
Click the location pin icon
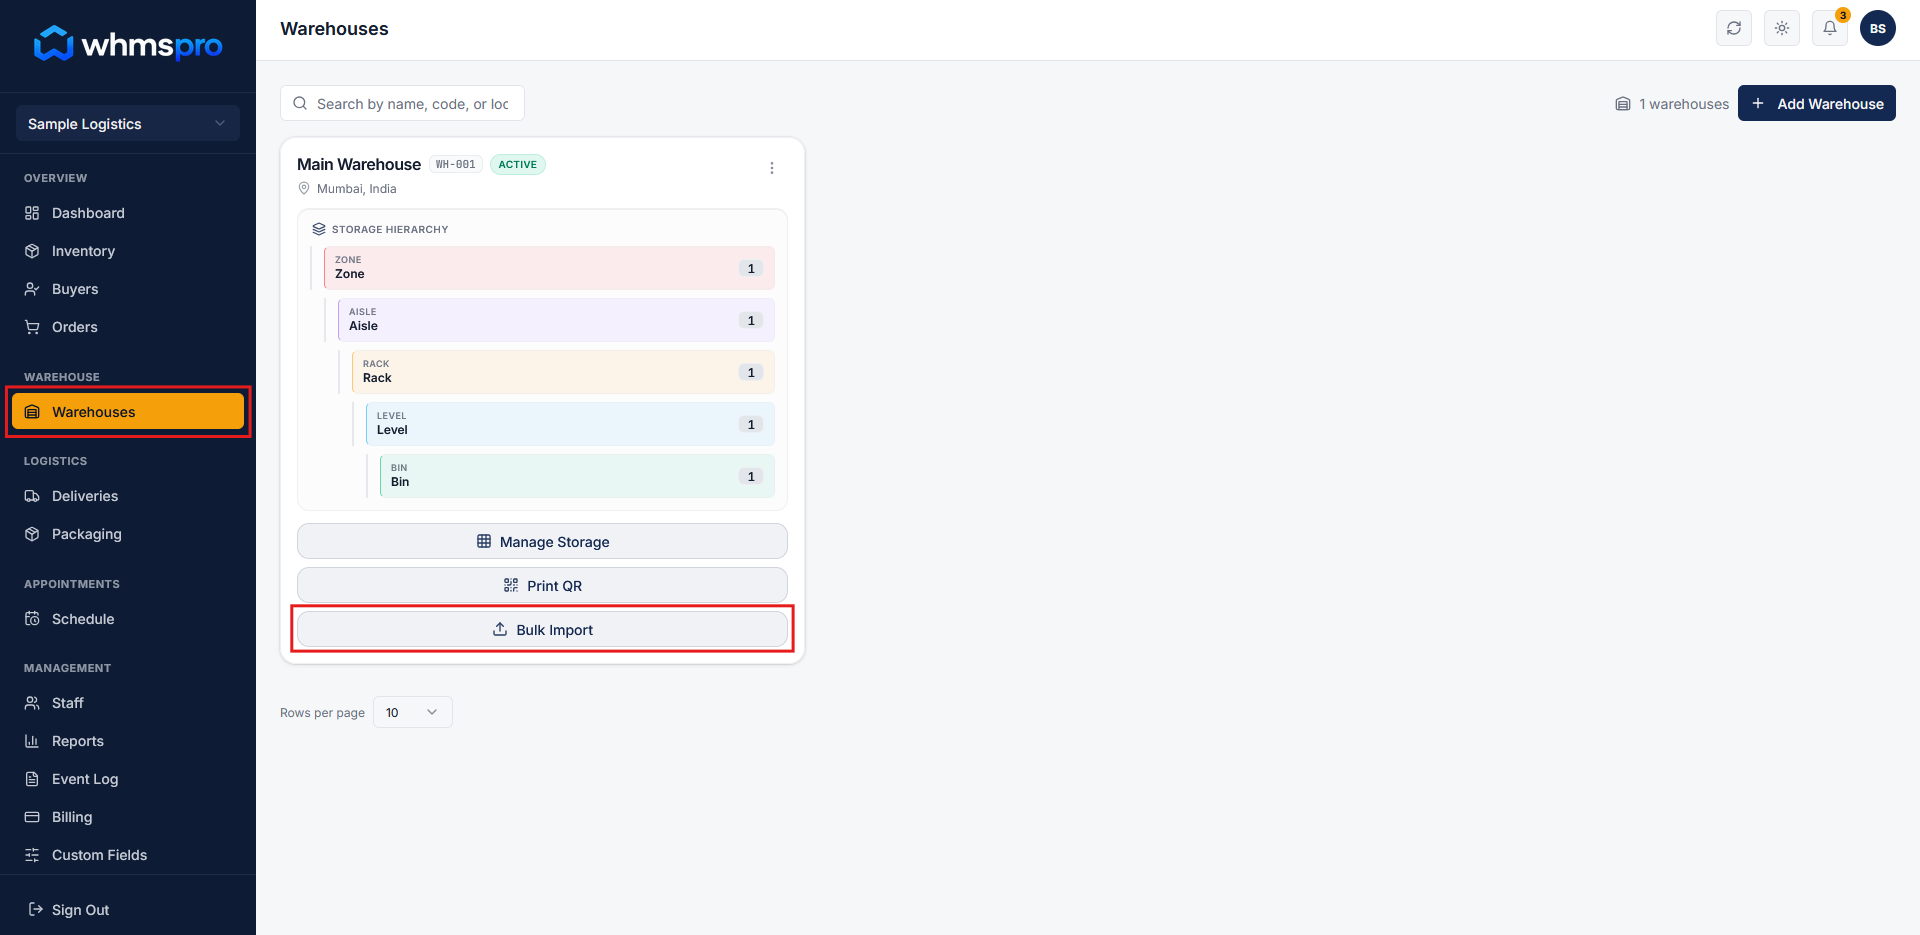tap(304, 188)
